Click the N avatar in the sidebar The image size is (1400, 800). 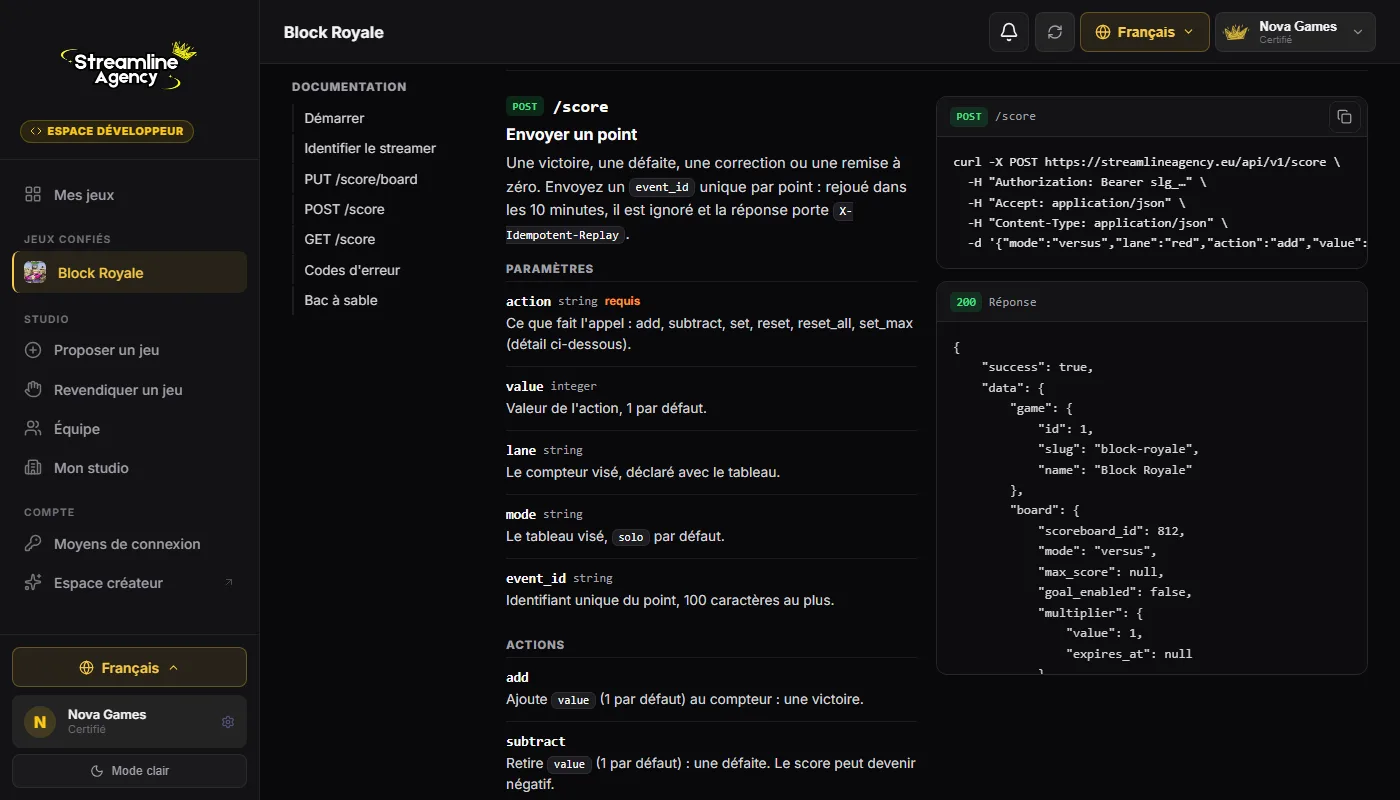click(40, 722)
